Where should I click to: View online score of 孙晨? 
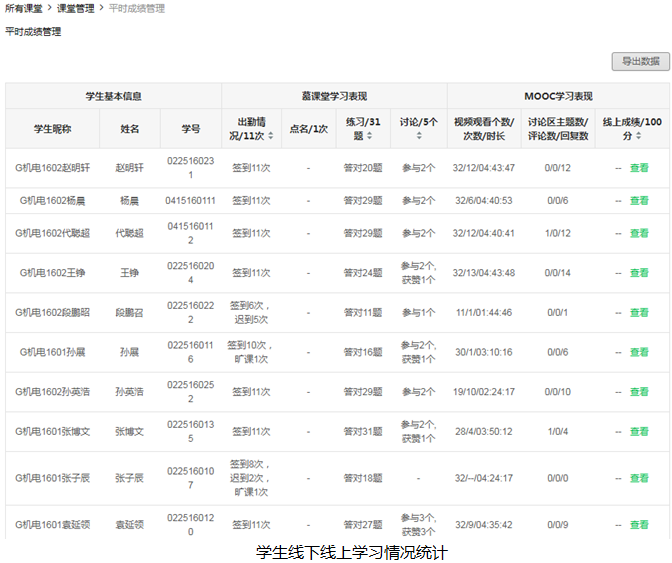point(639,352)
